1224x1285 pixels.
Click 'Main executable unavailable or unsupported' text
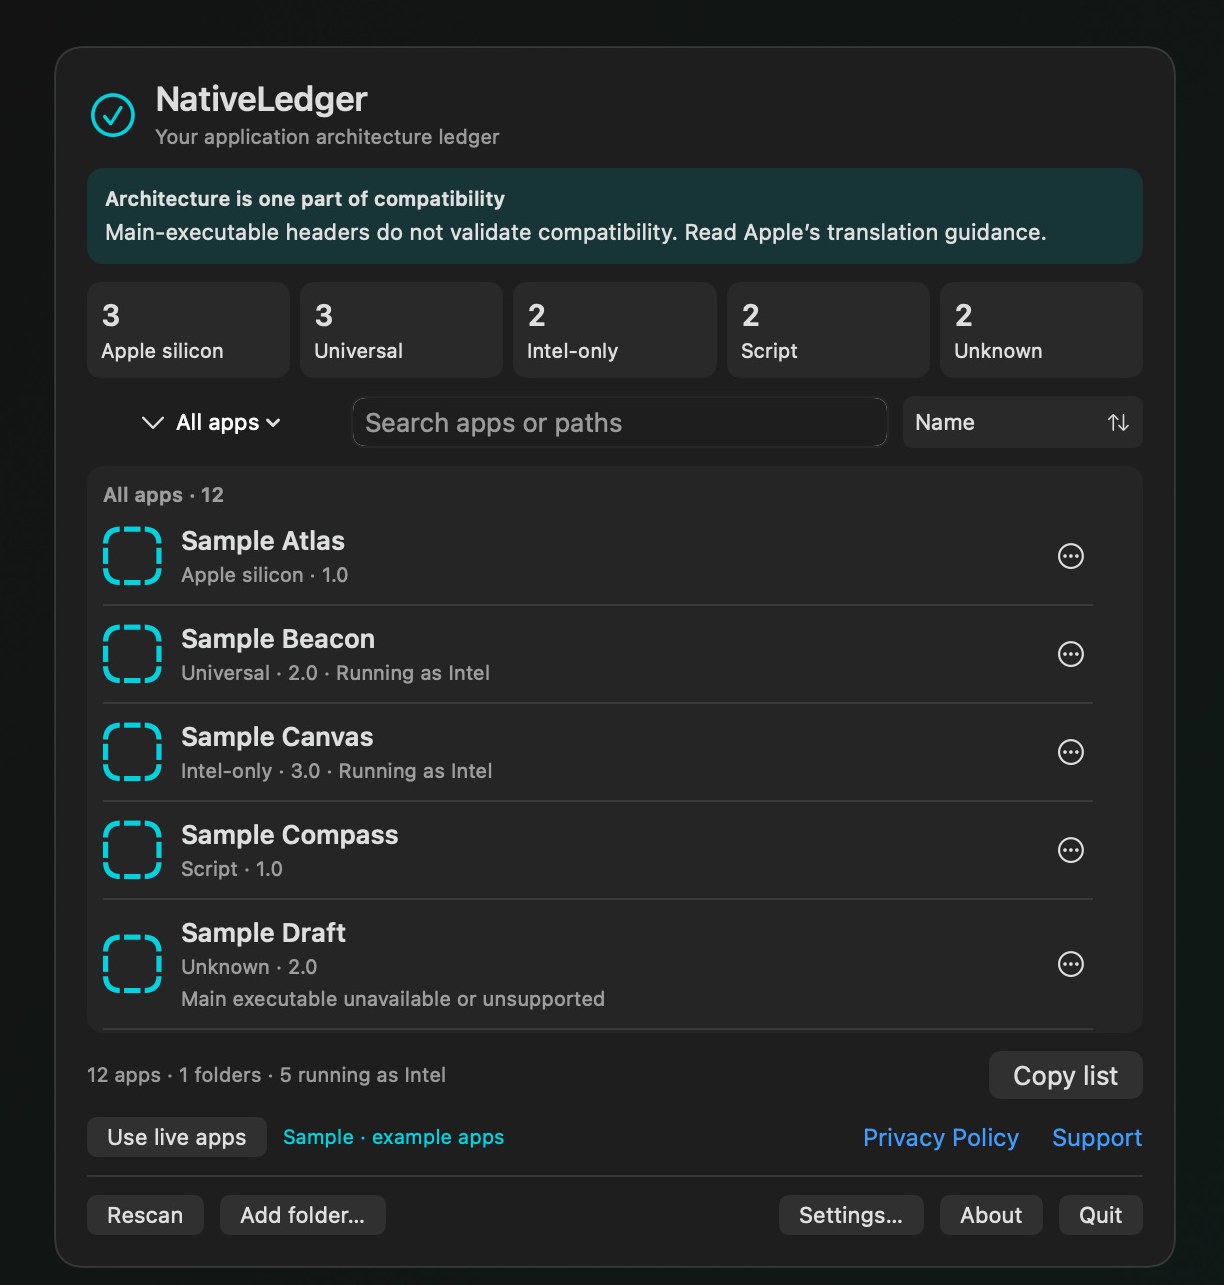click(393, 999)
